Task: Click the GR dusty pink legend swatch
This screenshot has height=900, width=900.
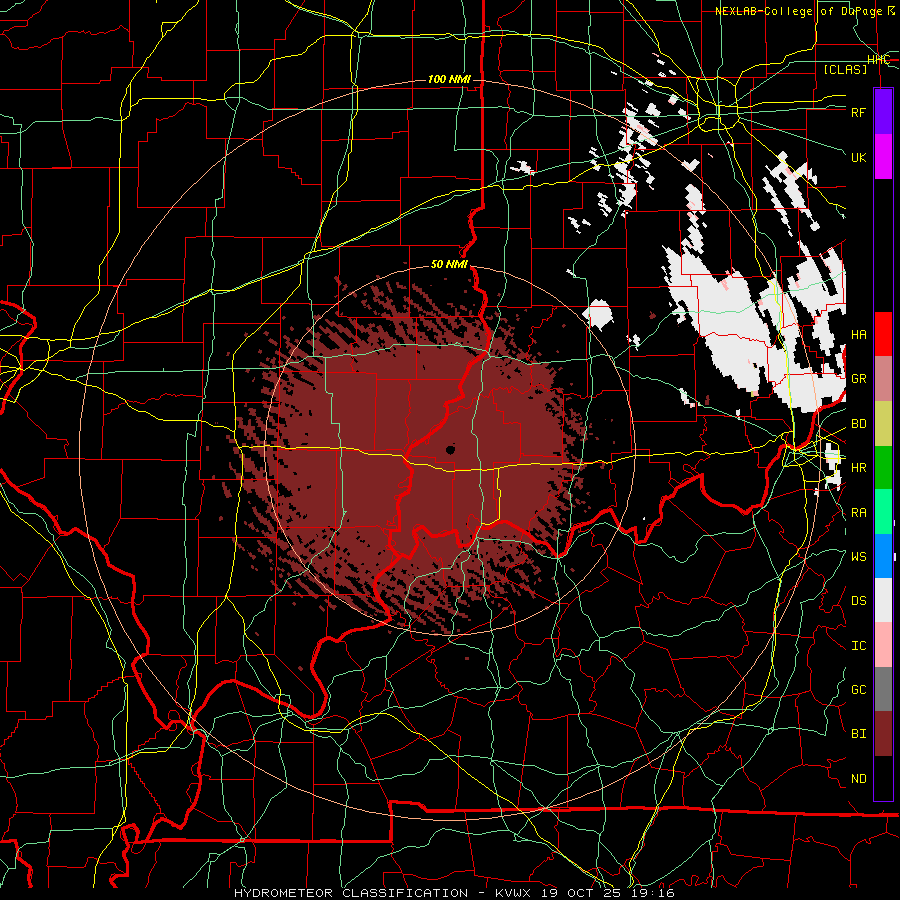Action: tap(883, 379)
